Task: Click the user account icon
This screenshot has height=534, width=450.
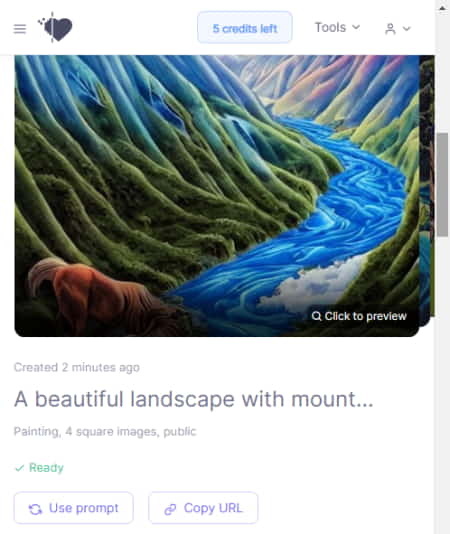Action: click(x=390, y=29)
